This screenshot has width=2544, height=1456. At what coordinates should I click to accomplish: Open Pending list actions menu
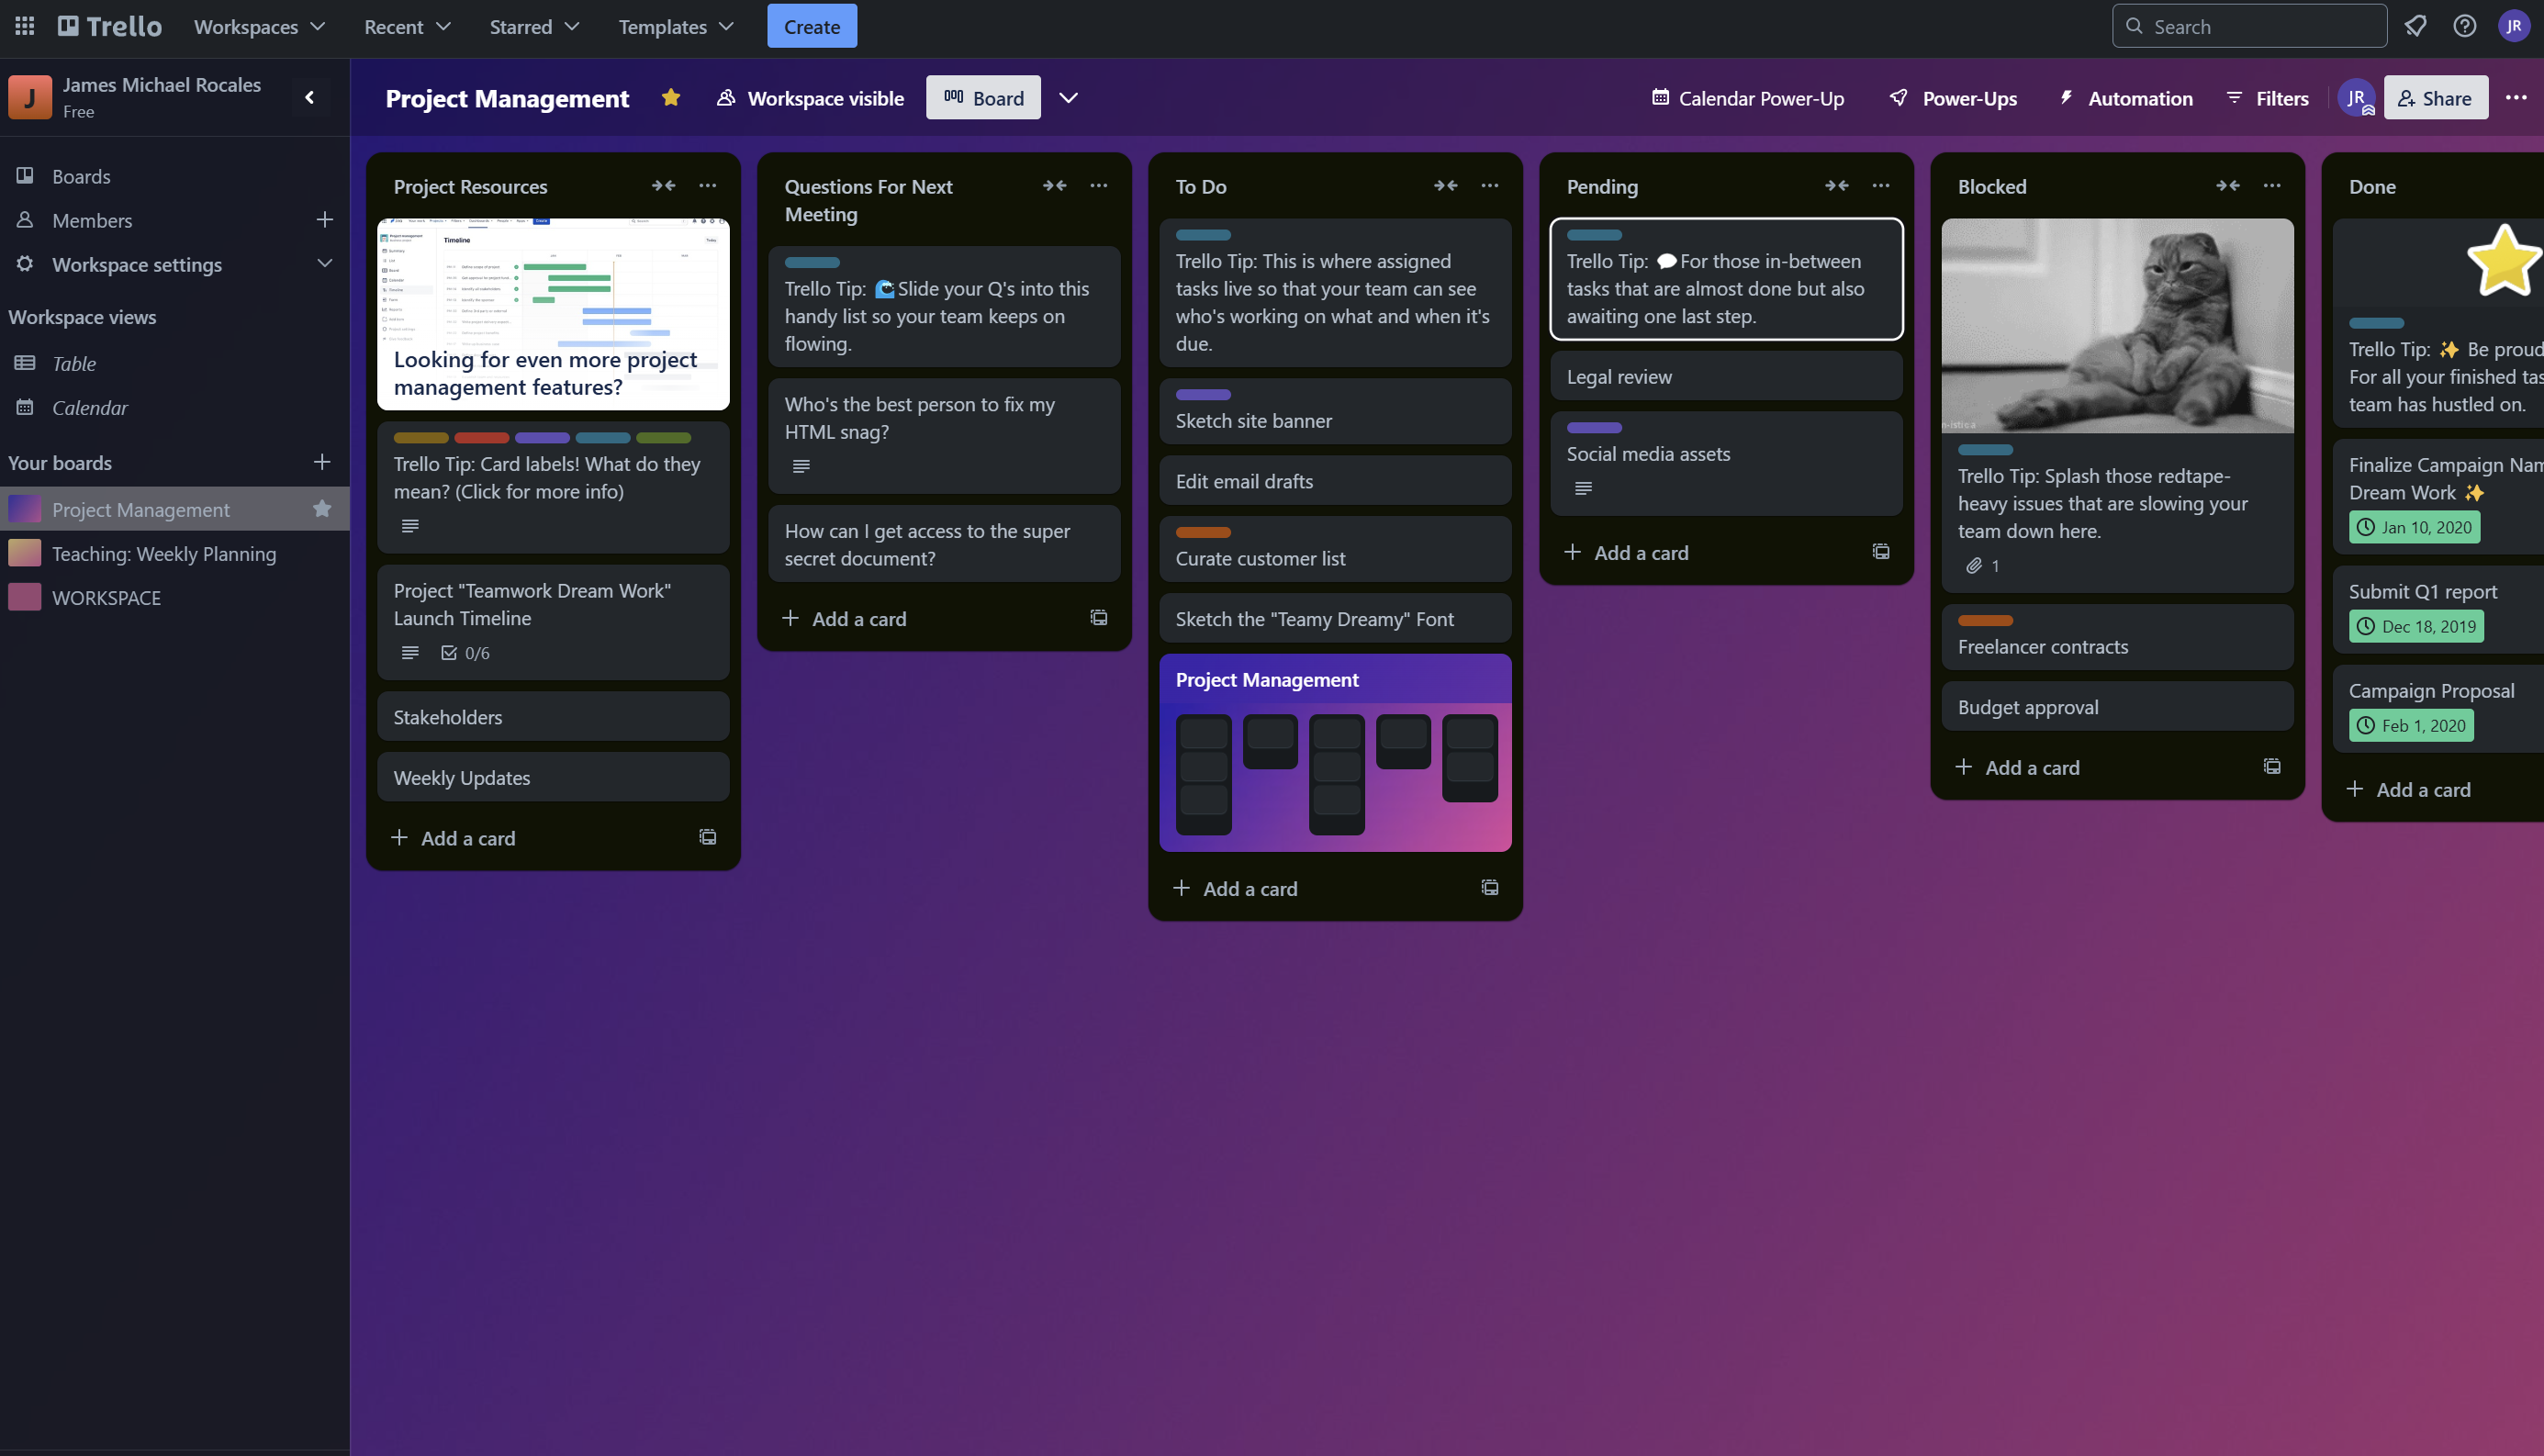pyautogui.click(x=1880, y=186)
